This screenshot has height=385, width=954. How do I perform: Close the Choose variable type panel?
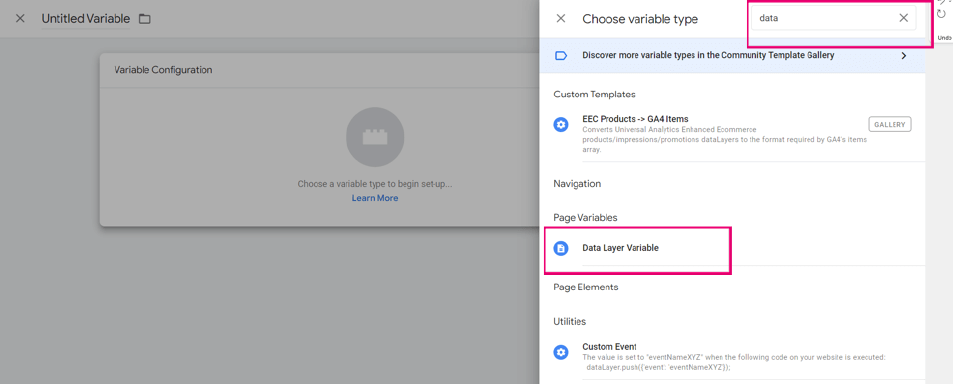(x=561, y=19)
